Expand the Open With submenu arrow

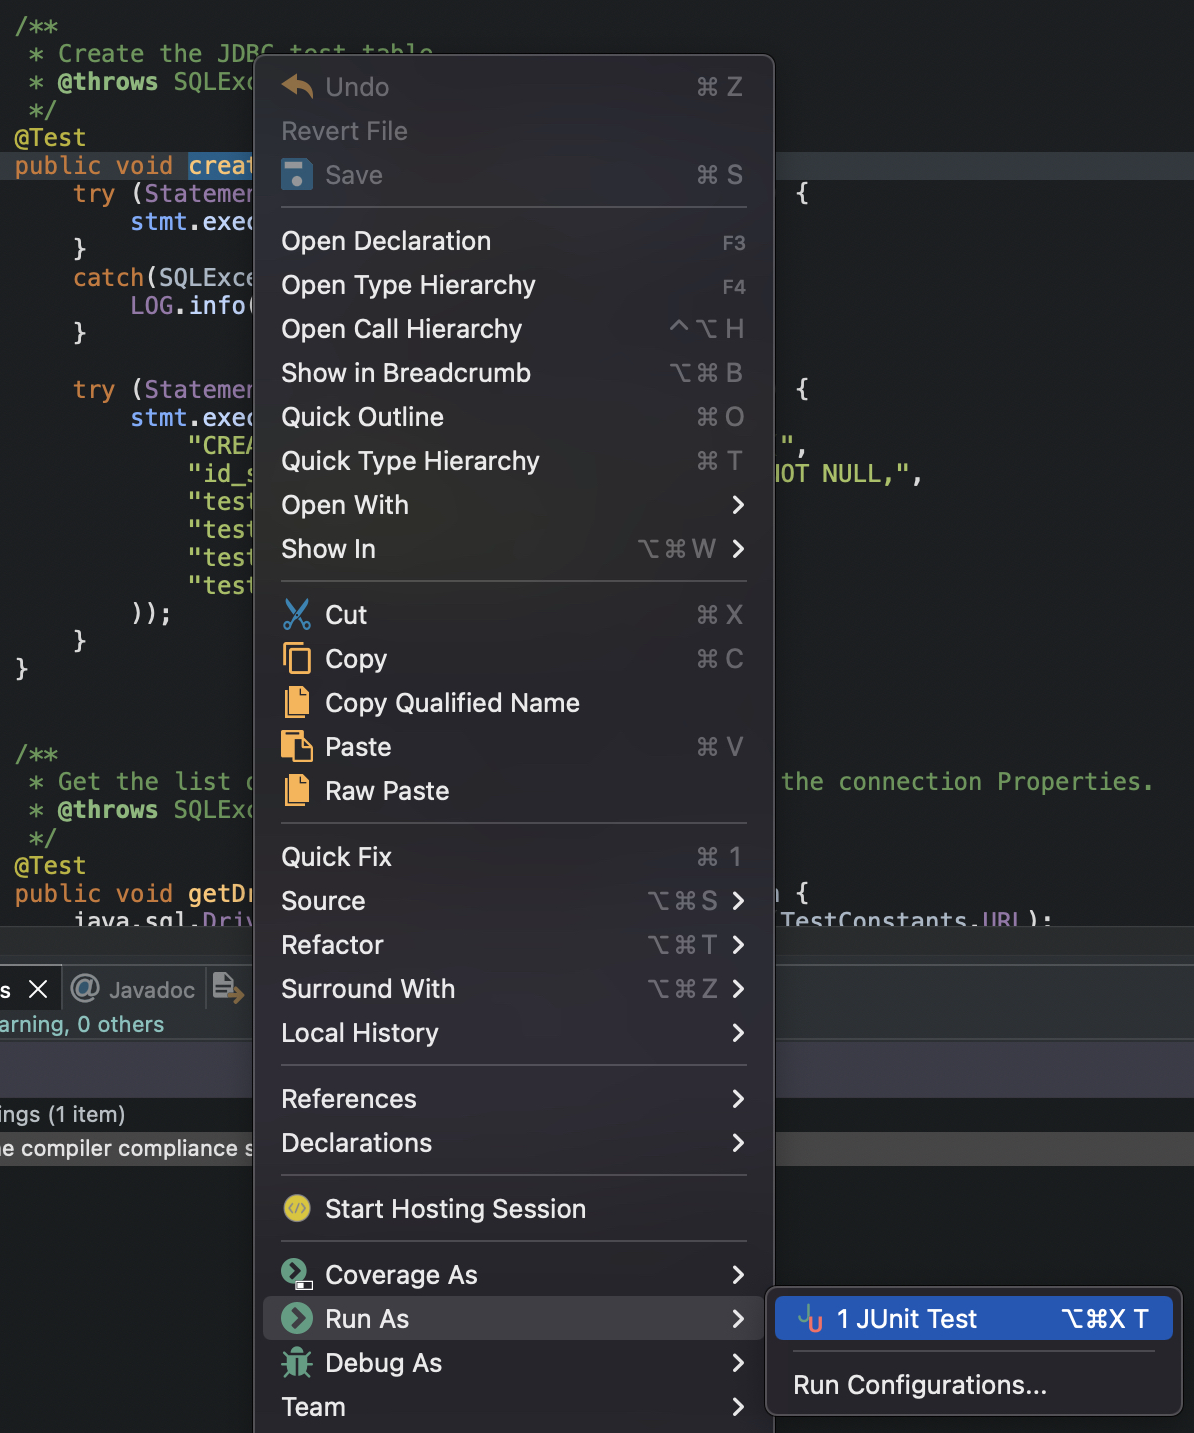[x=738, y=505]
